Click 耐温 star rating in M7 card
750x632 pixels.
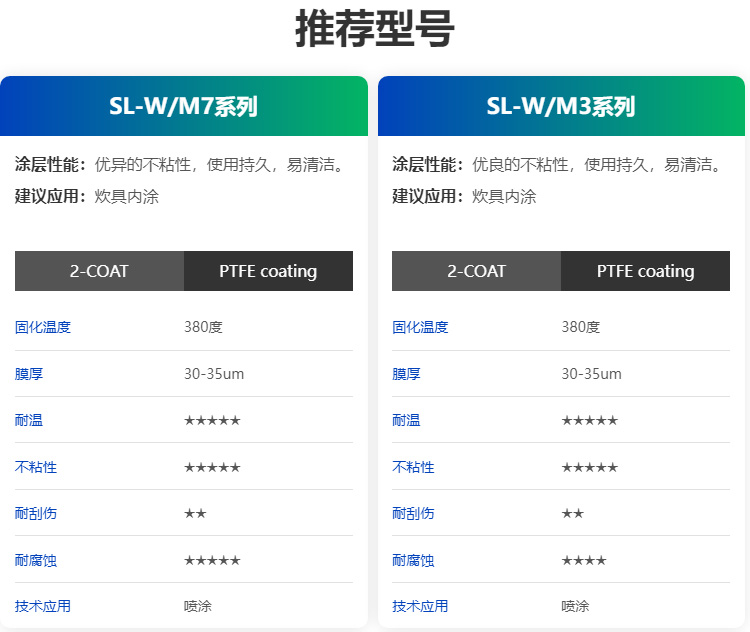click(212, 421)
